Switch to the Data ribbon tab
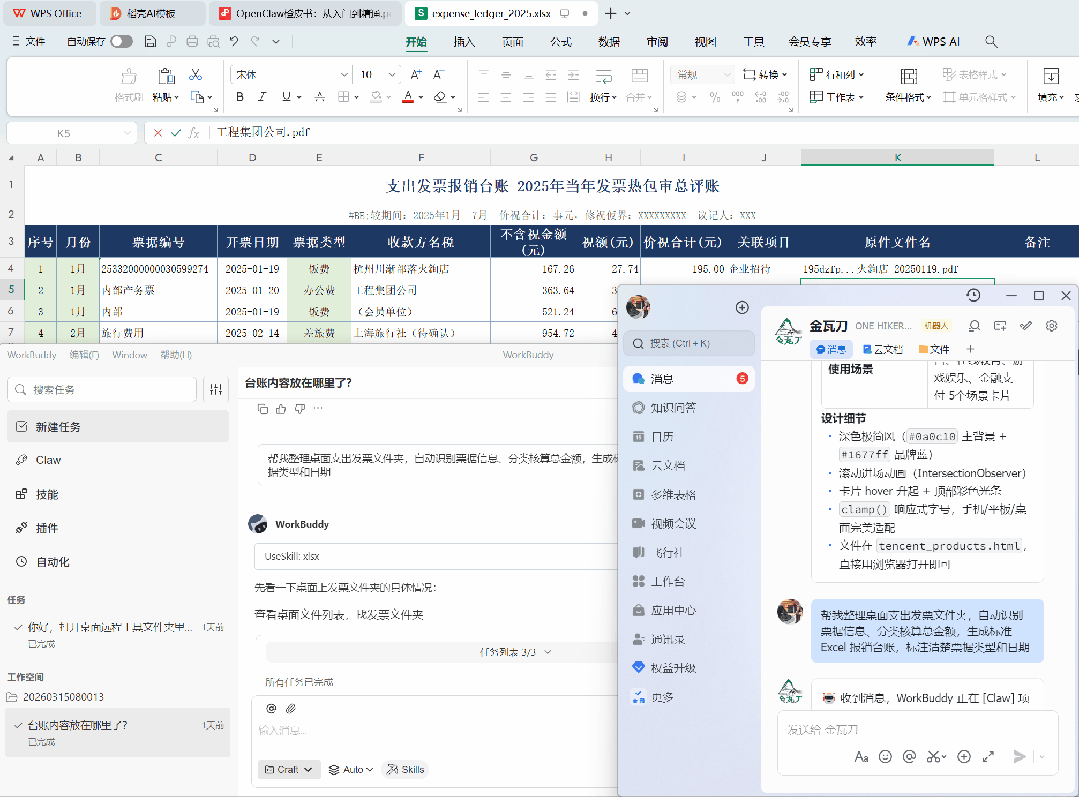This screenshot has height=797, width=1079. 609,41
